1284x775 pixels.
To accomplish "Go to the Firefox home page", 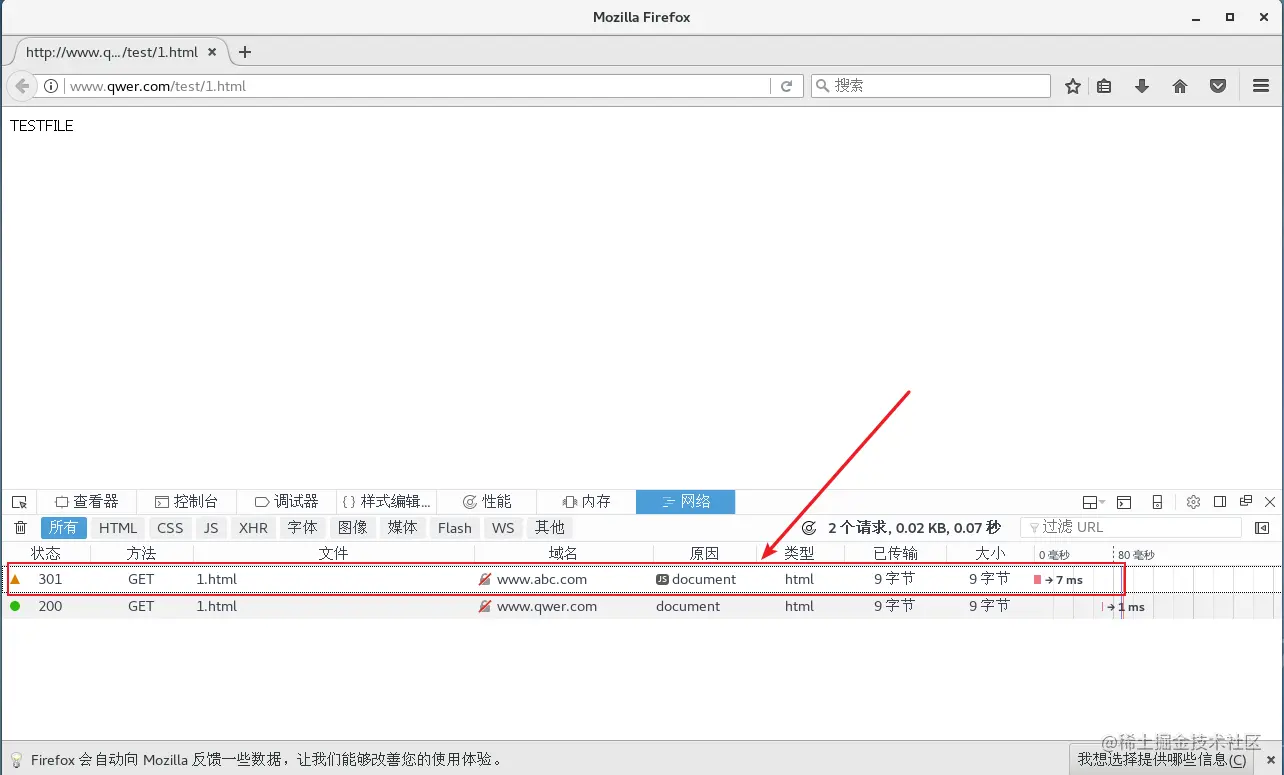I will pyautogui.click(x=1180, y=87).
